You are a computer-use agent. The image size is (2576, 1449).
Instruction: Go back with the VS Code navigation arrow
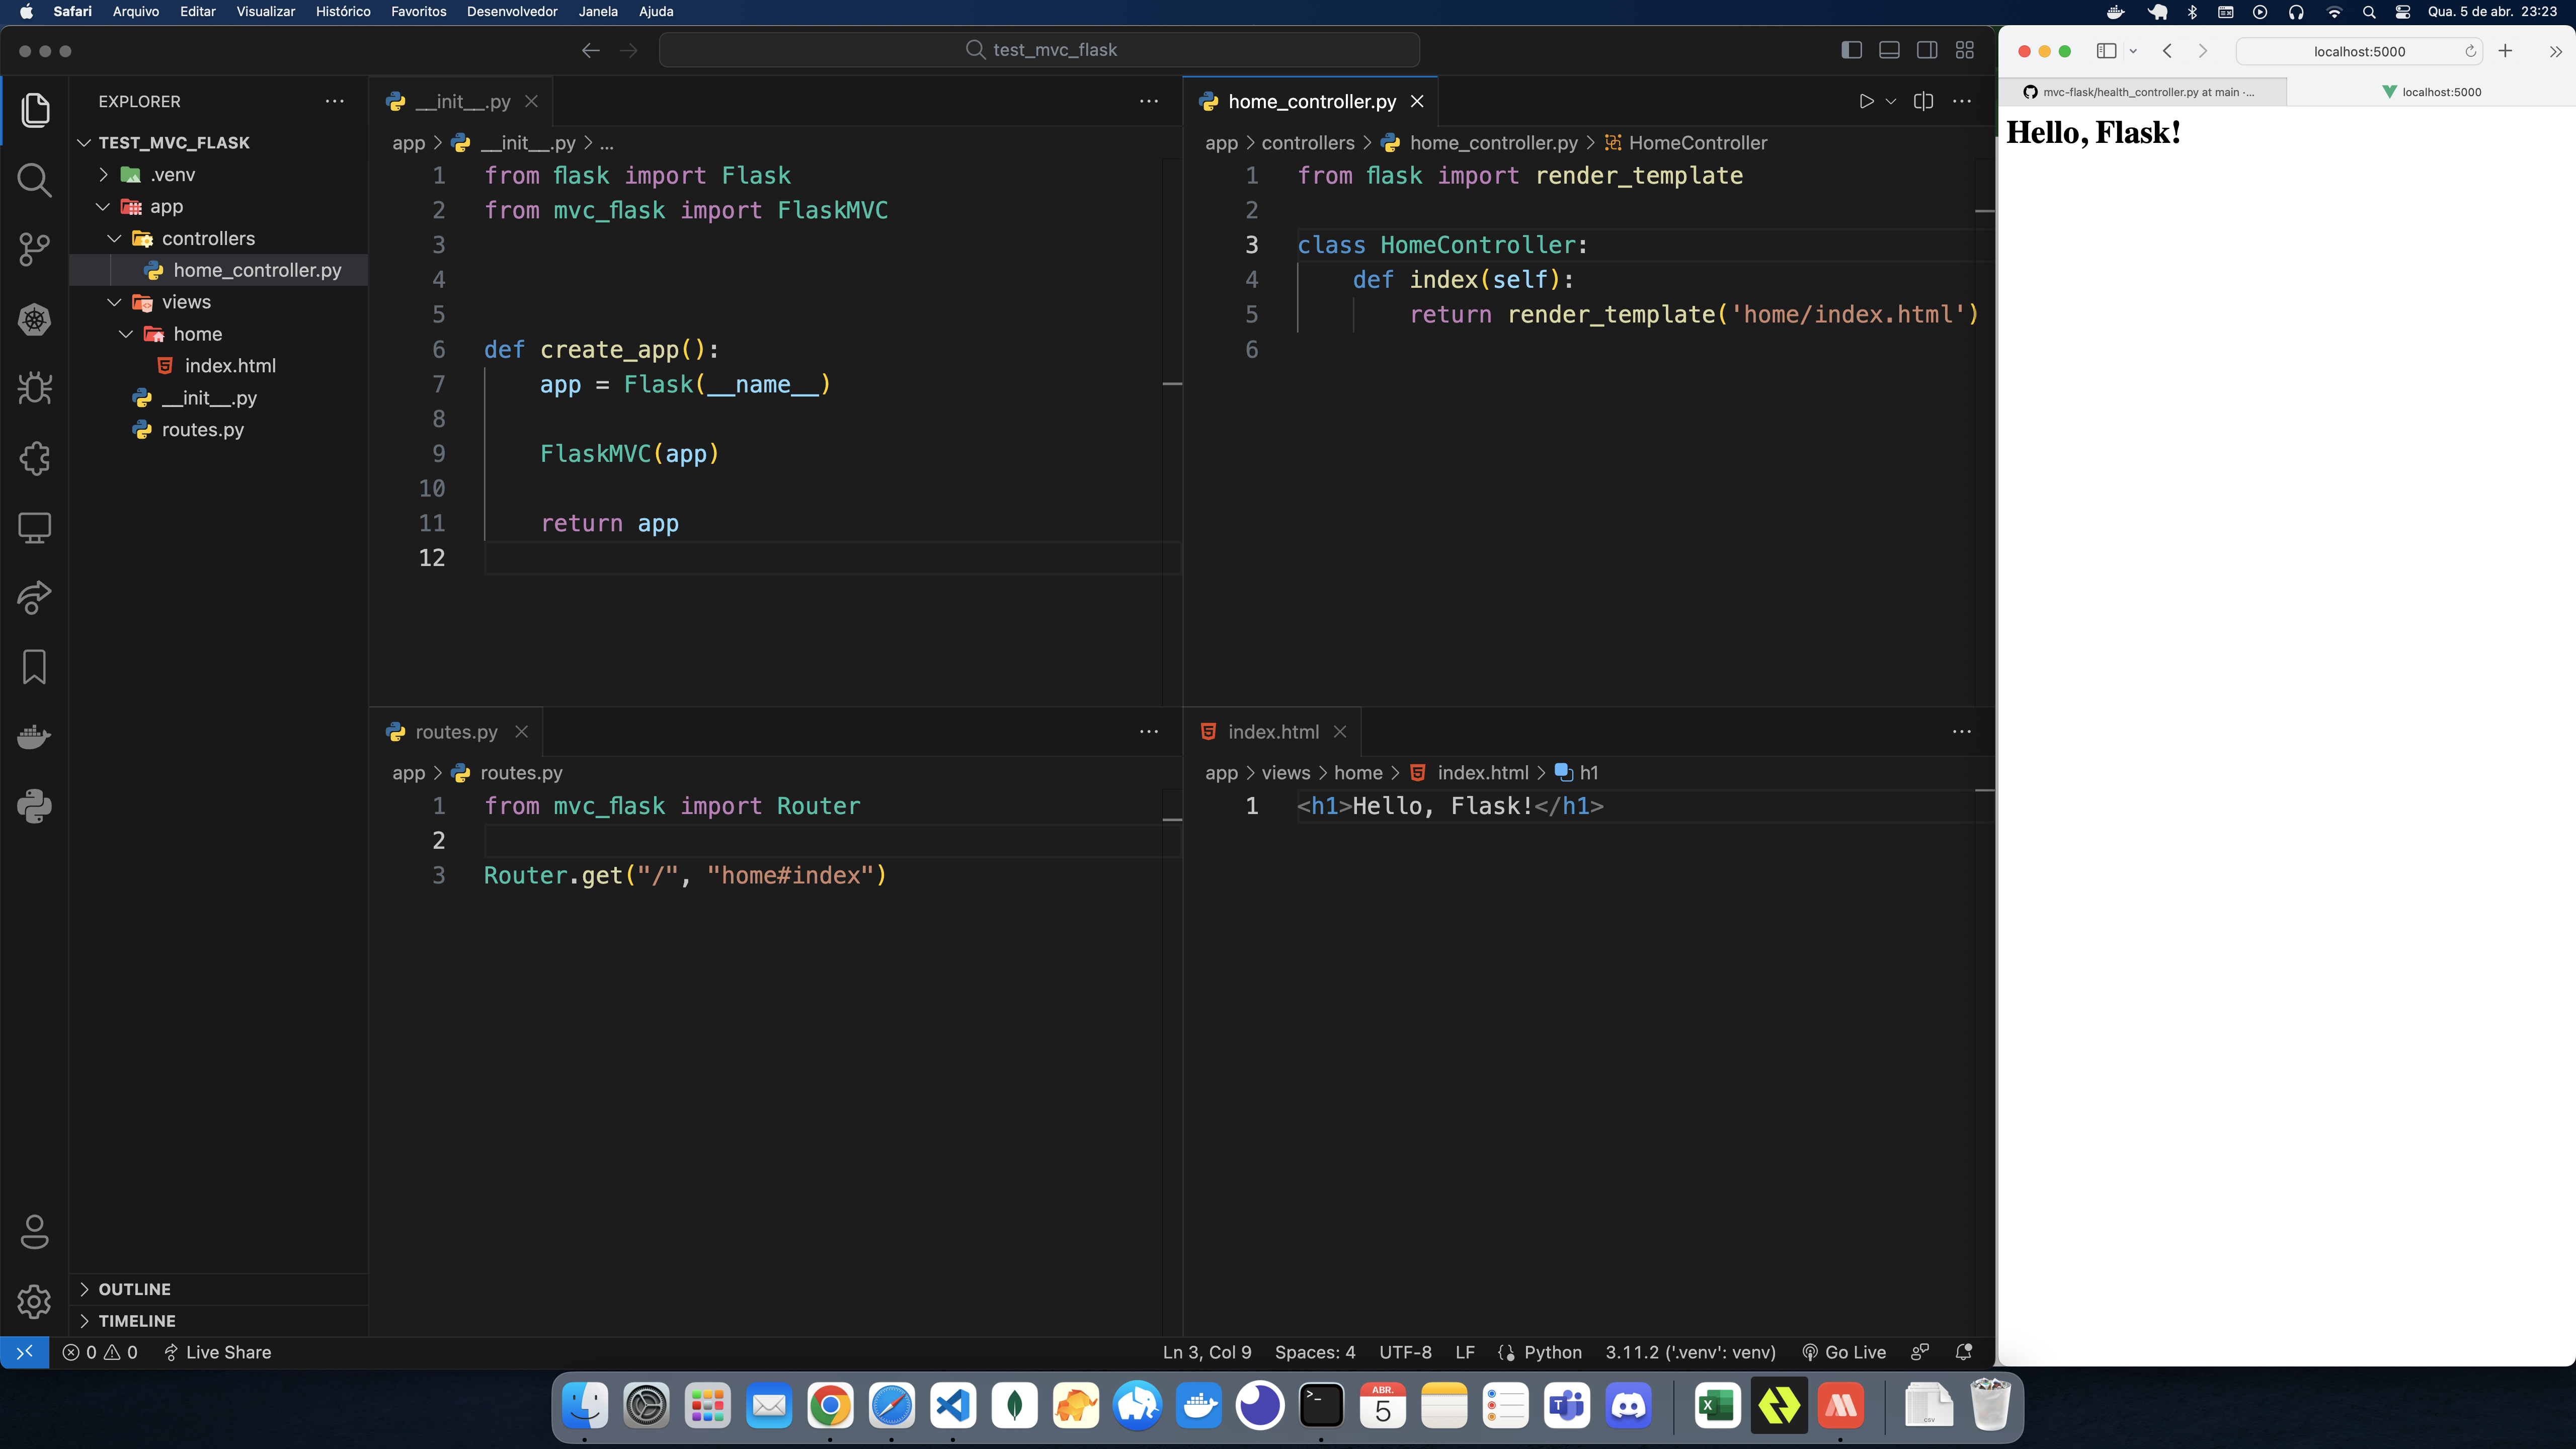(590, 50)
